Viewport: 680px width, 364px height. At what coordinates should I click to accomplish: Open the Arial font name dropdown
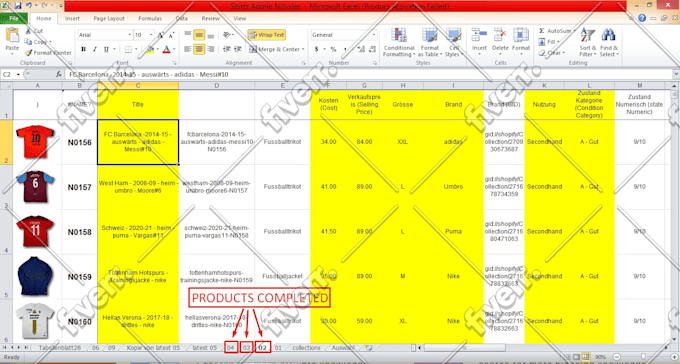coord(129,35)
